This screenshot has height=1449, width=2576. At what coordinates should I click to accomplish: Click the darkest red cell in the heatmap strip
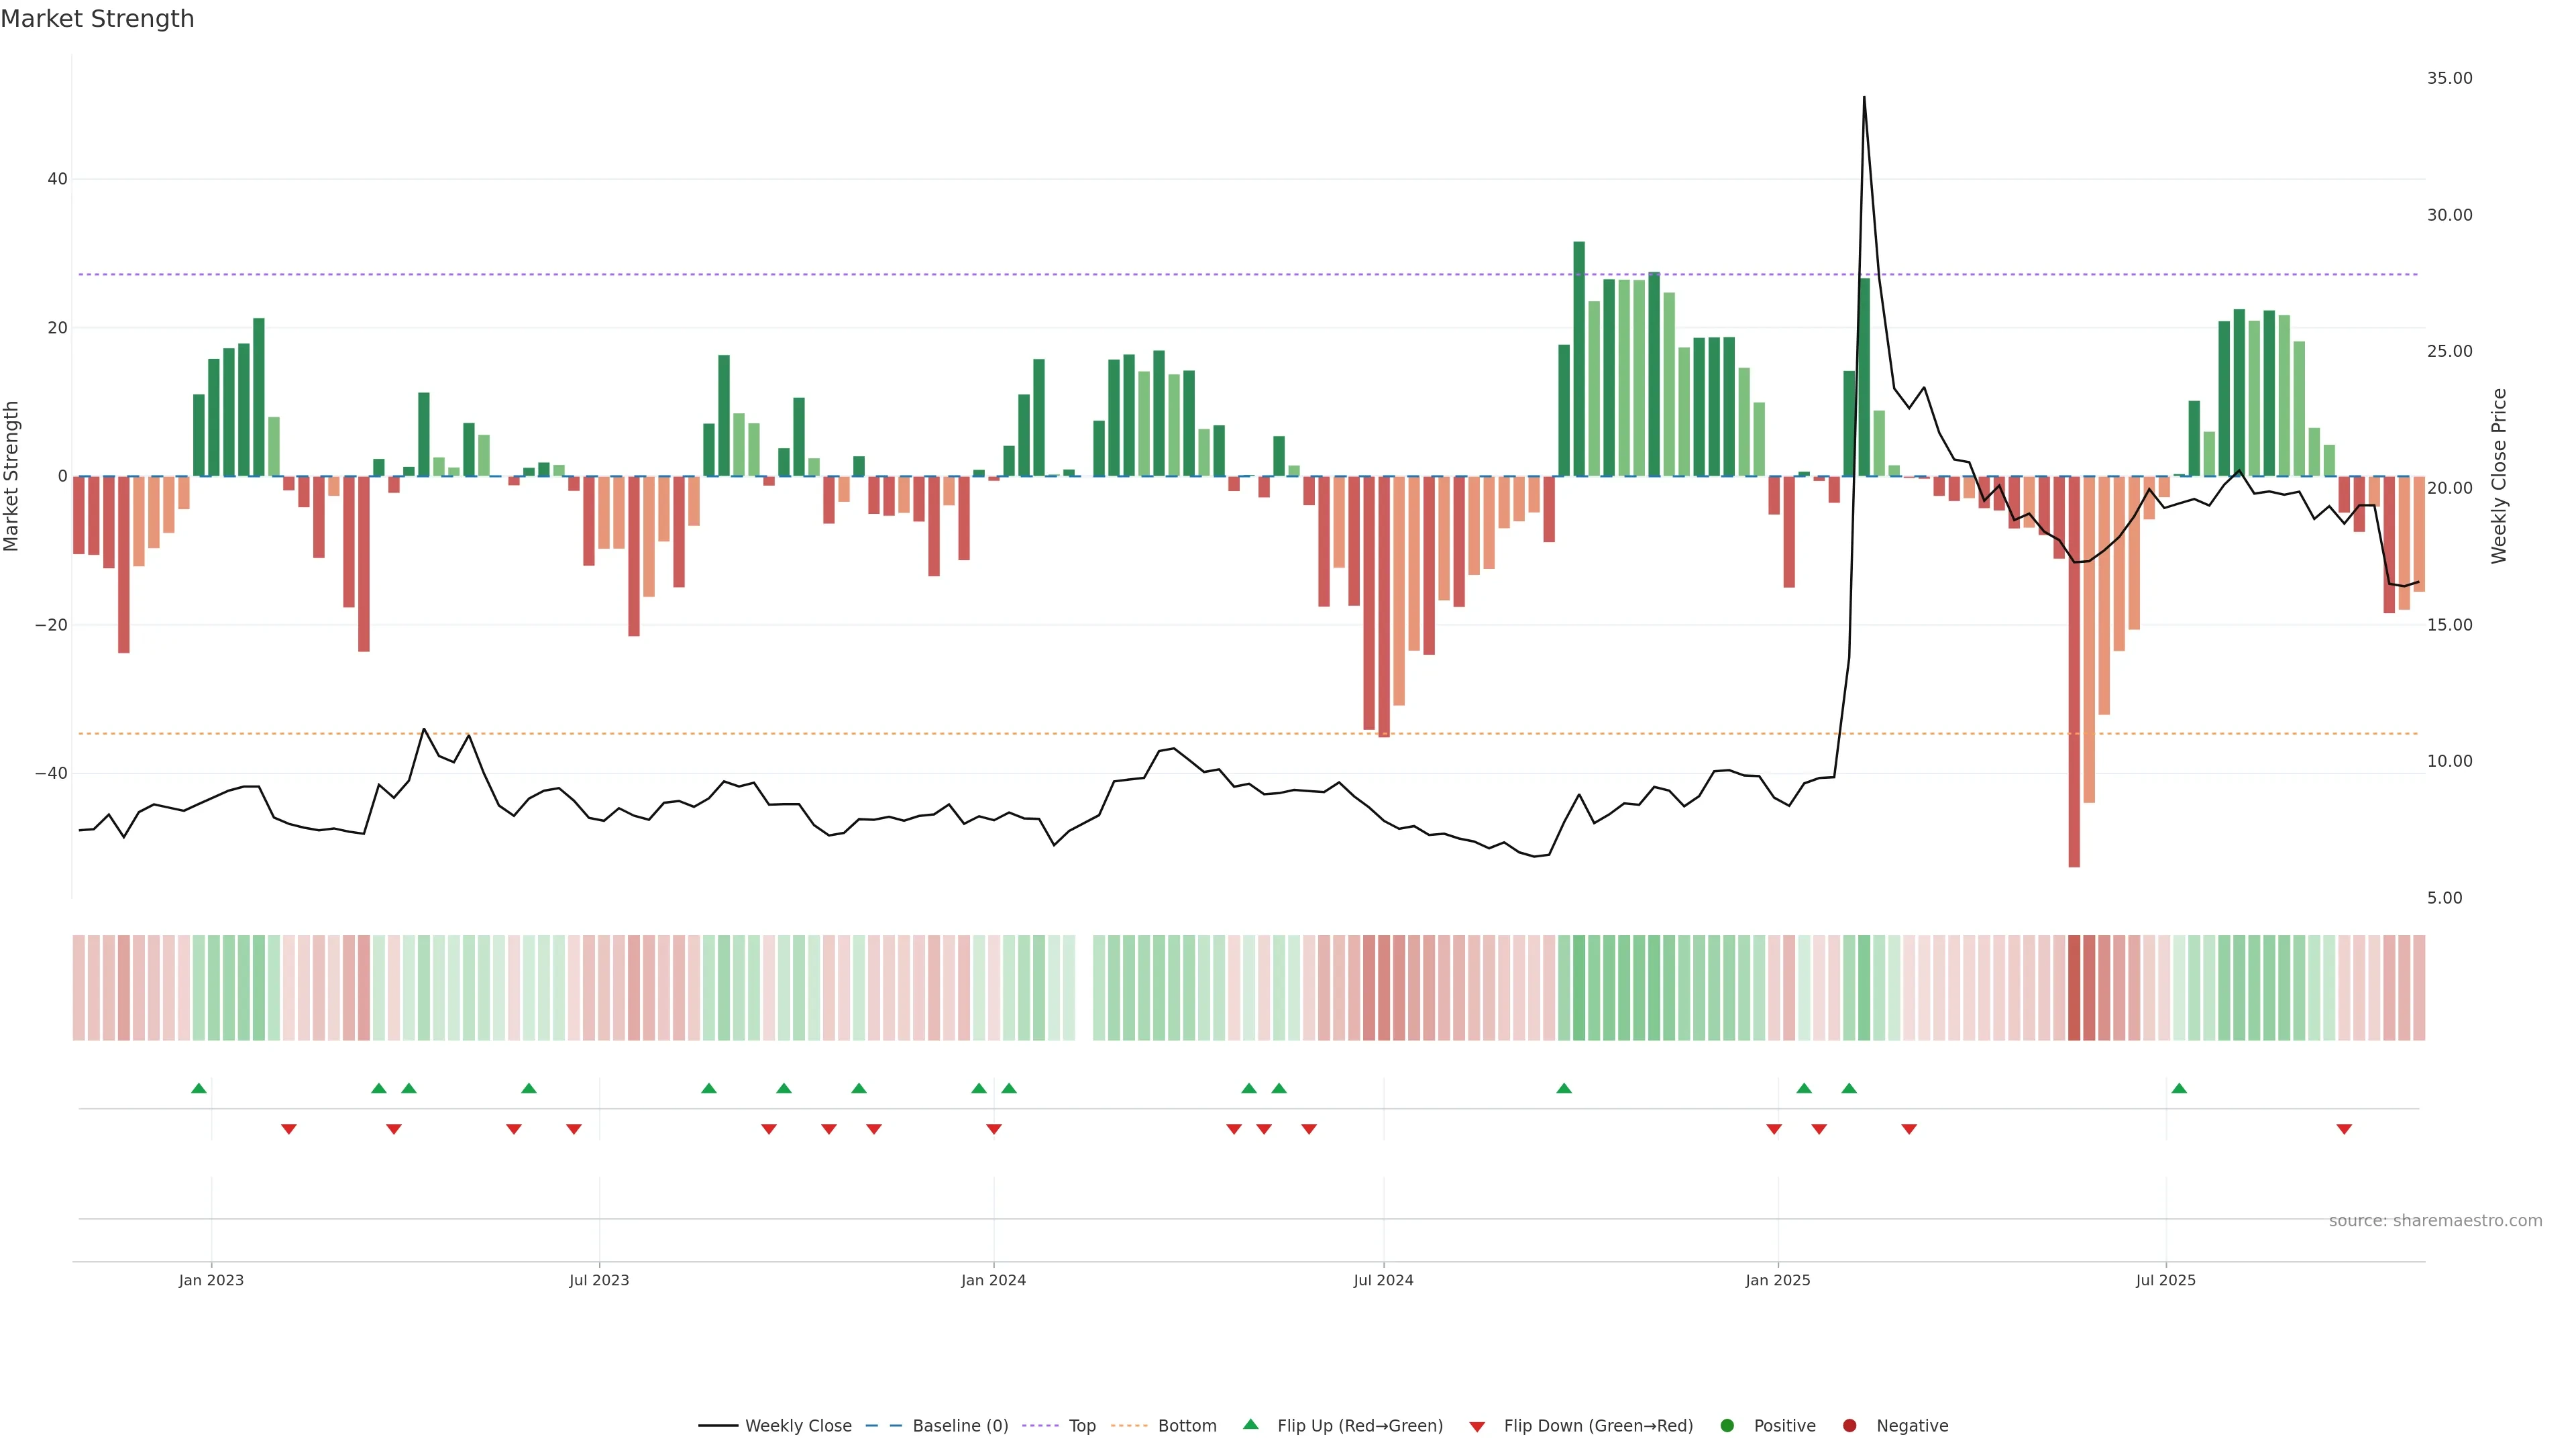point(2074,988)
